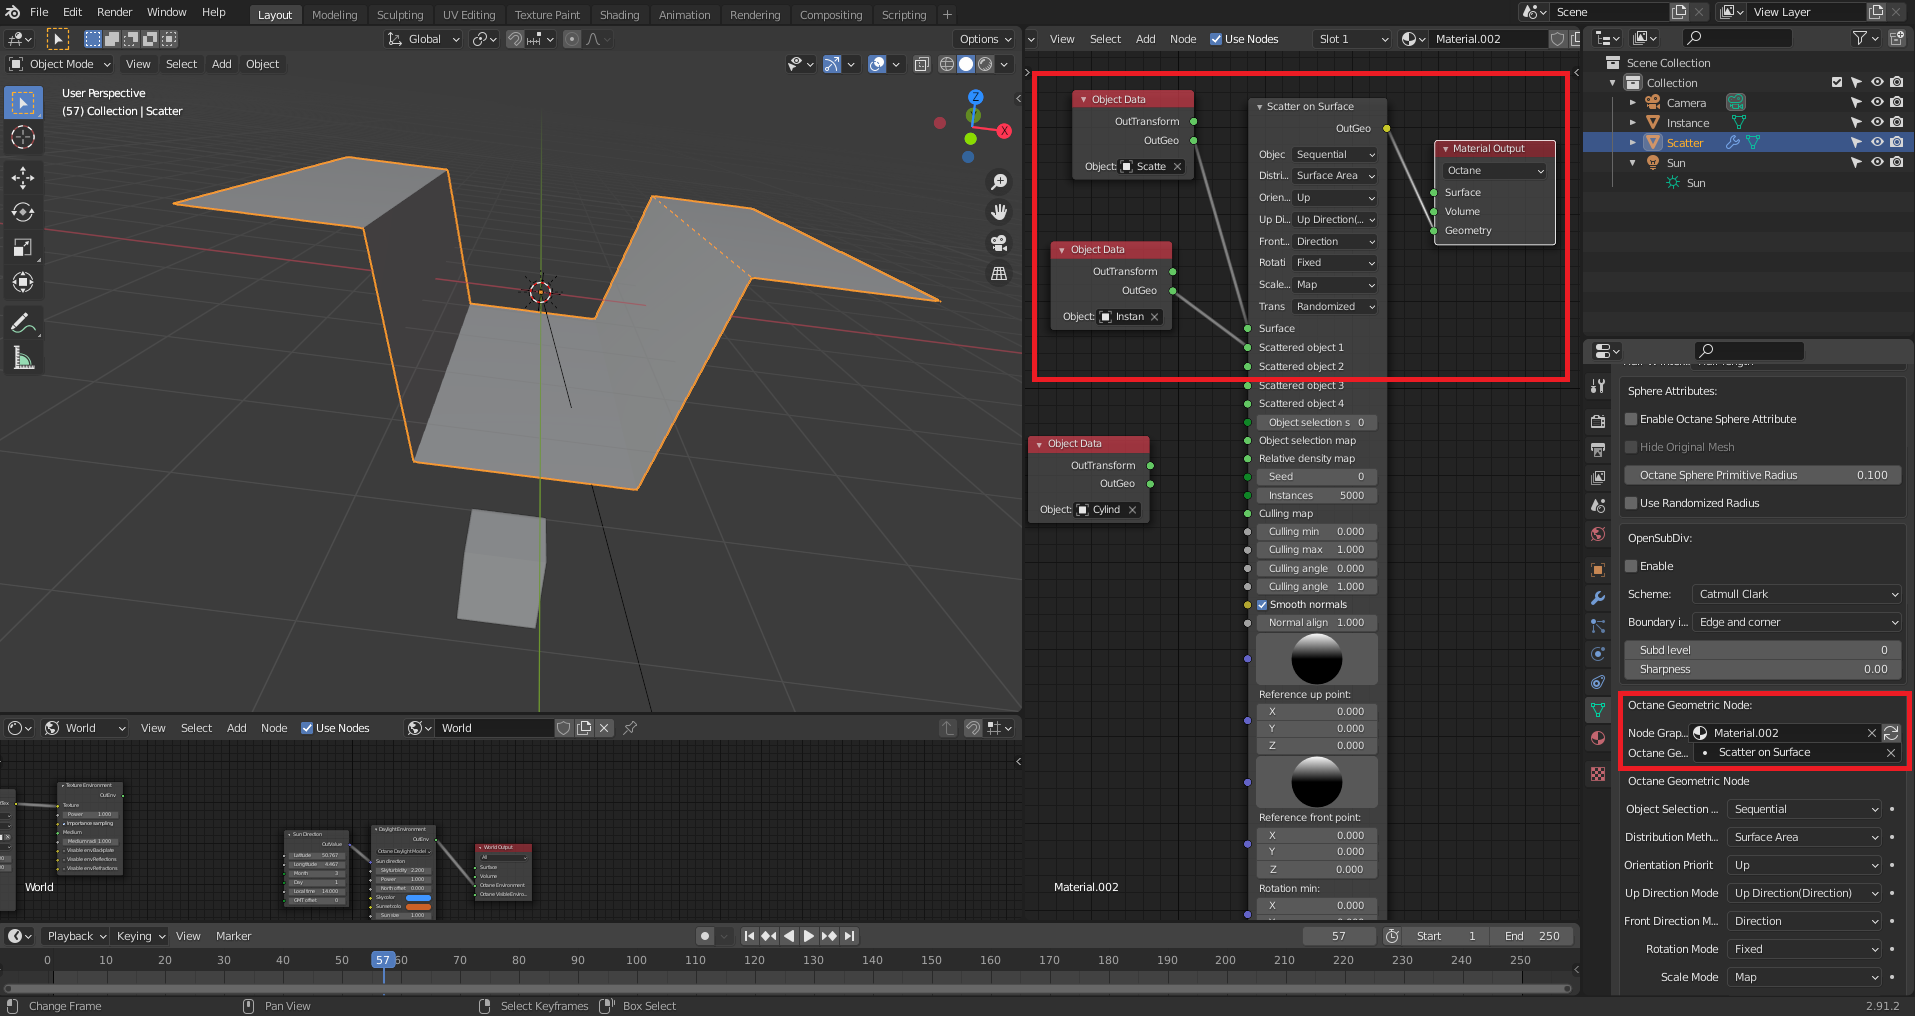Viewport: 1915px width, 1016px height.
Task: Open the File menu
Action: pyautogui.click(x=39, y=12)
